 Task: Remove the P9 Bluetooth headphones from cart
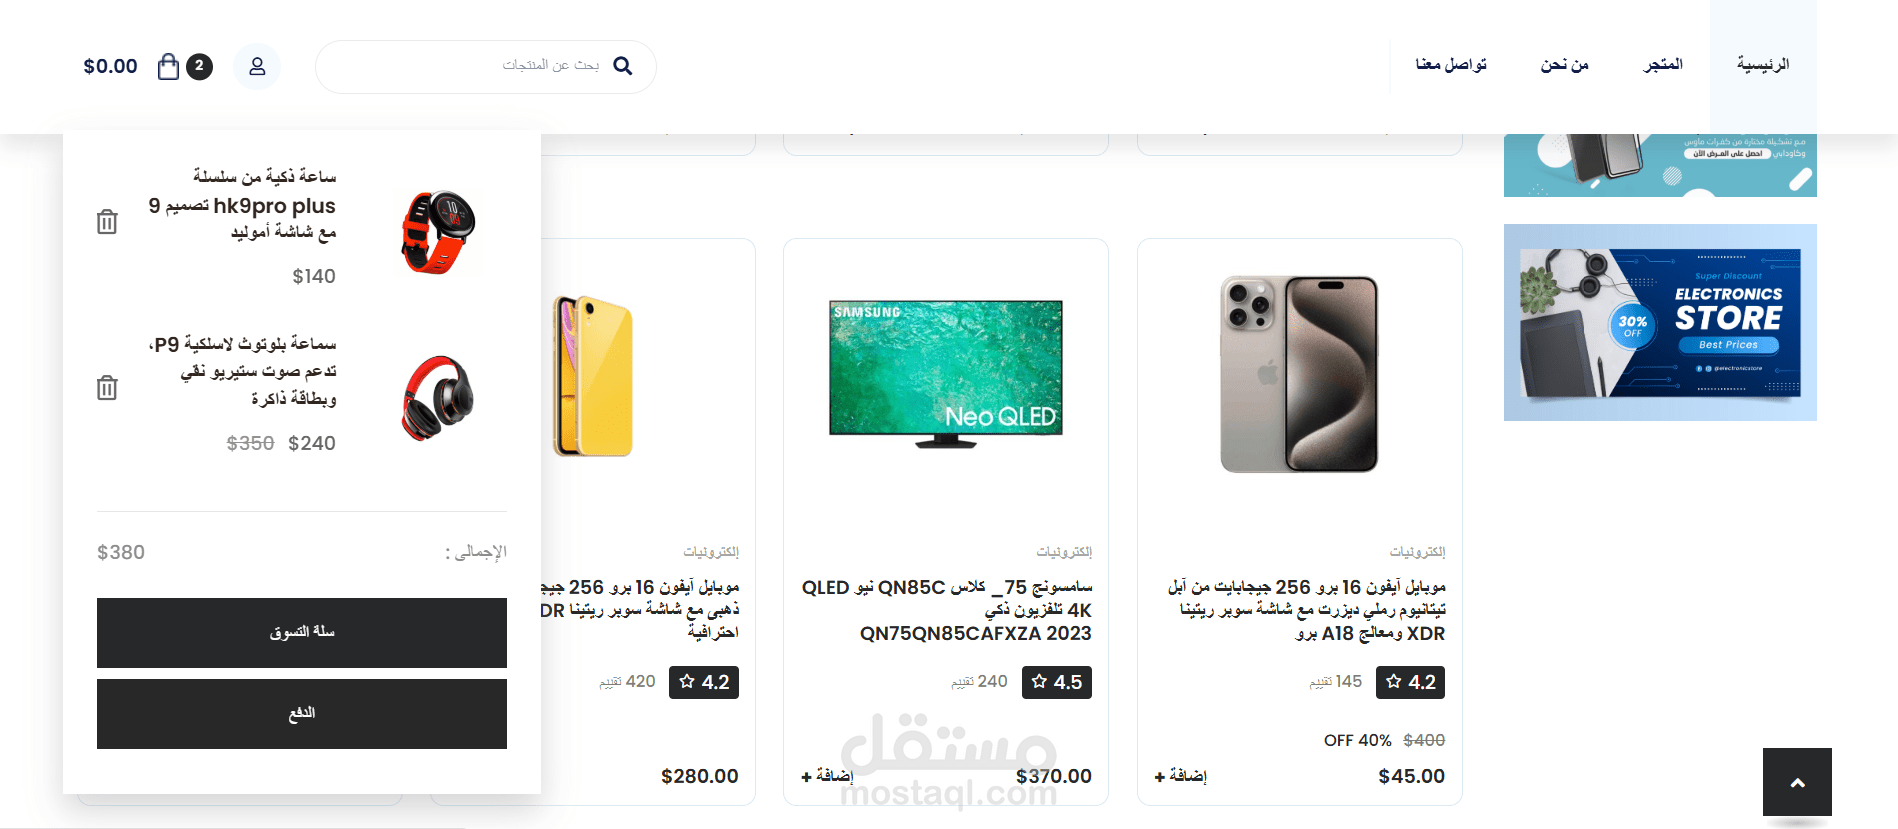point(107,388)
